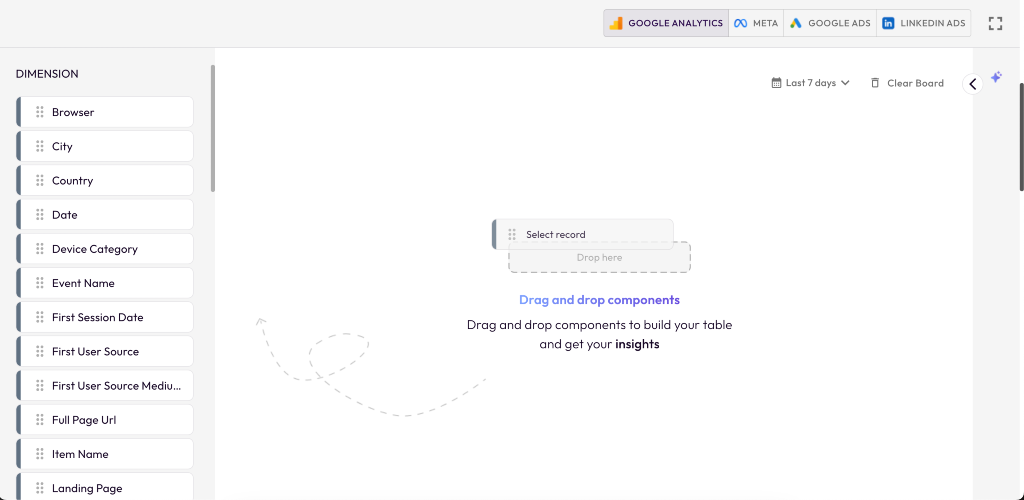This screenshot has width=1024, height=500.
Task: Select the Landing Page dimension label
Action: pos(87,488)
